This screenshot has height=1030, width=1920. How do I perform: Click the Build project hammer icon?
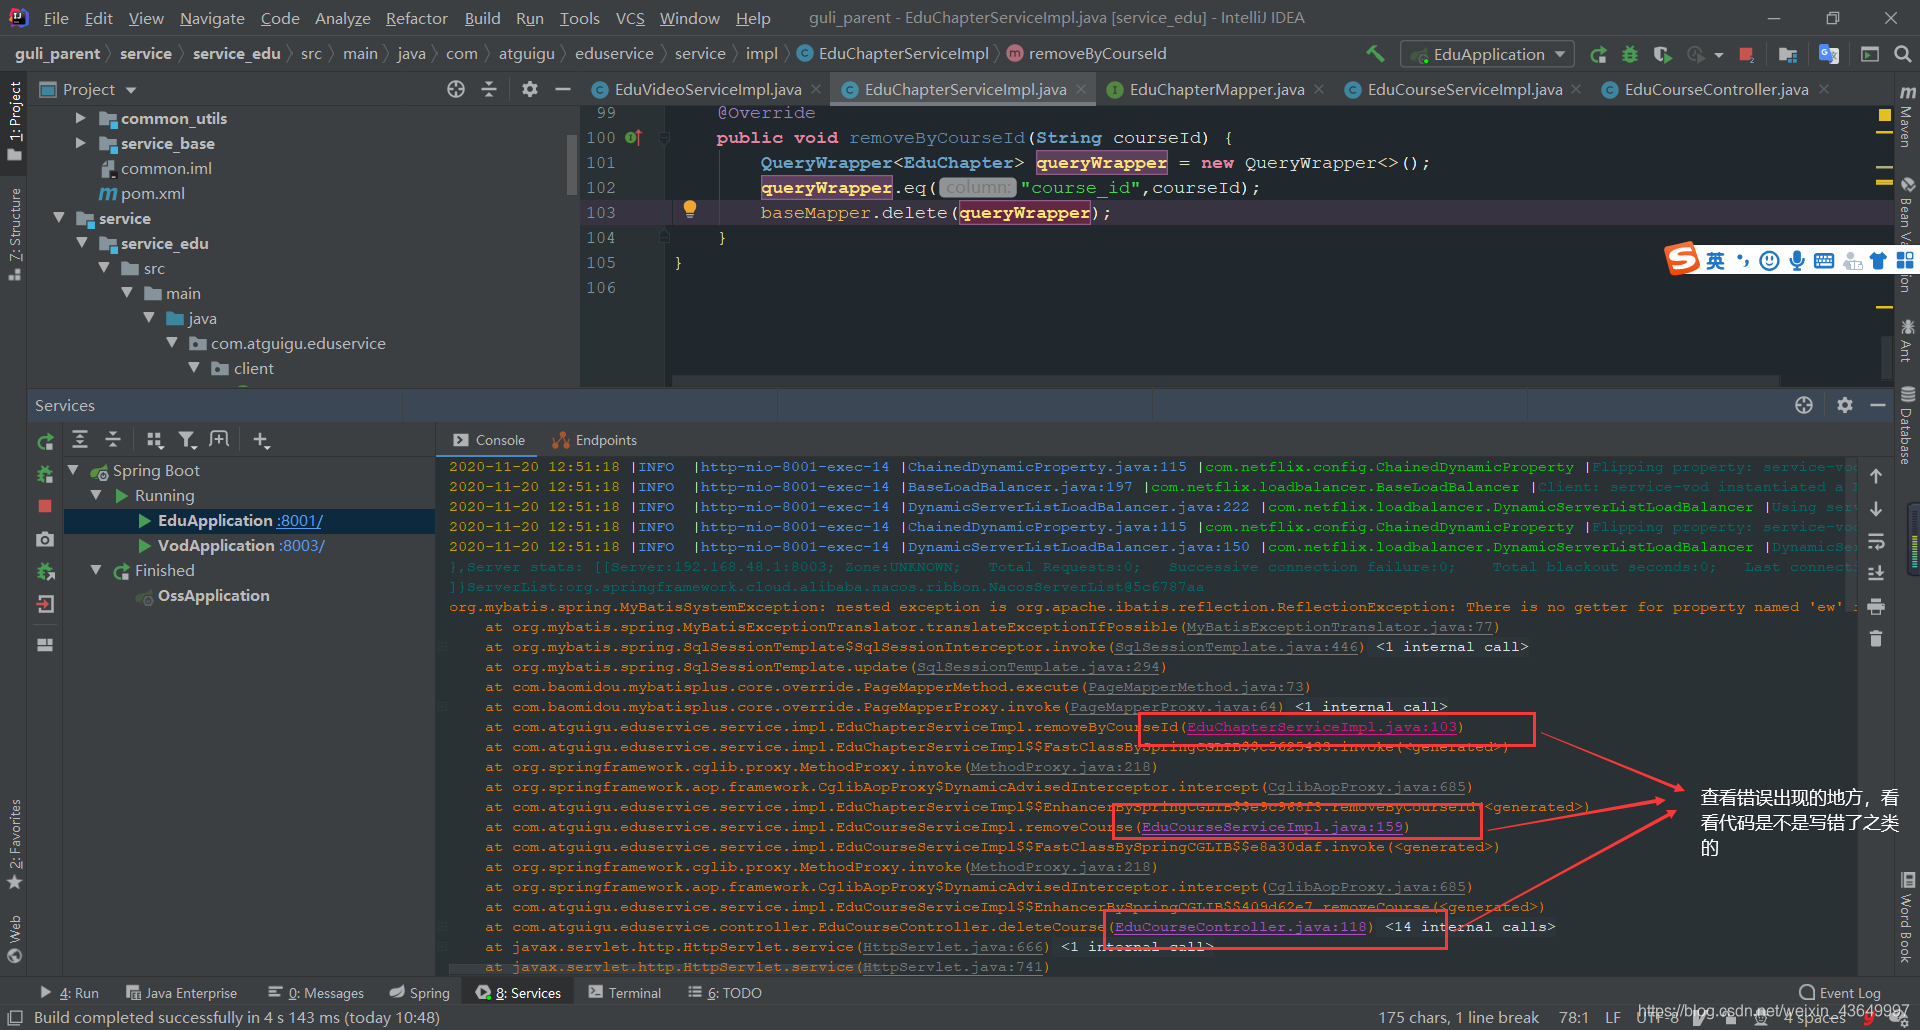coord(1376,54)
